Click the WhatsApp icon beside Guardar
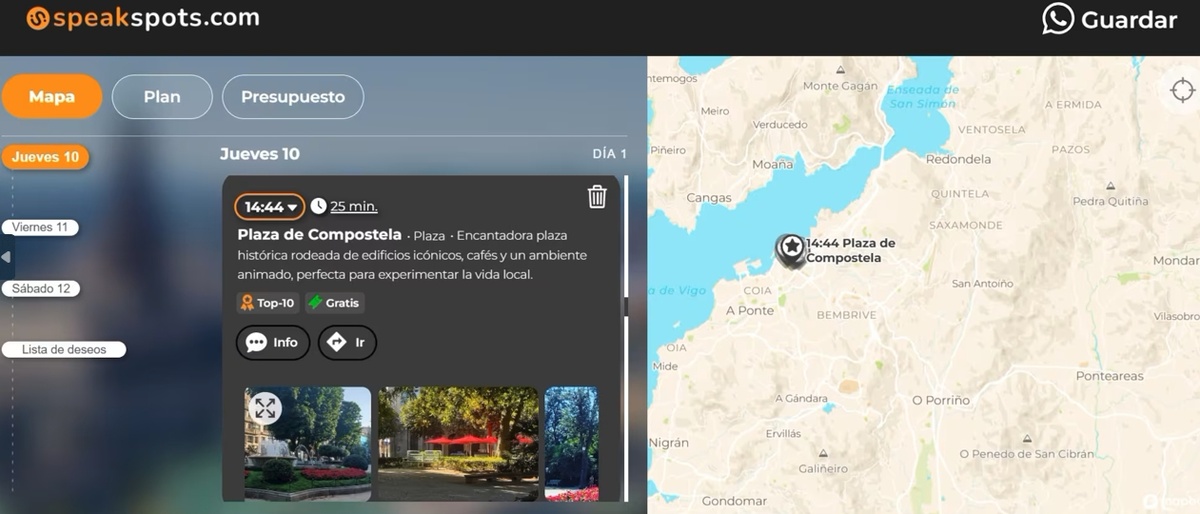This screenshot has height=514, width=1200. (x=1057, y=19)
